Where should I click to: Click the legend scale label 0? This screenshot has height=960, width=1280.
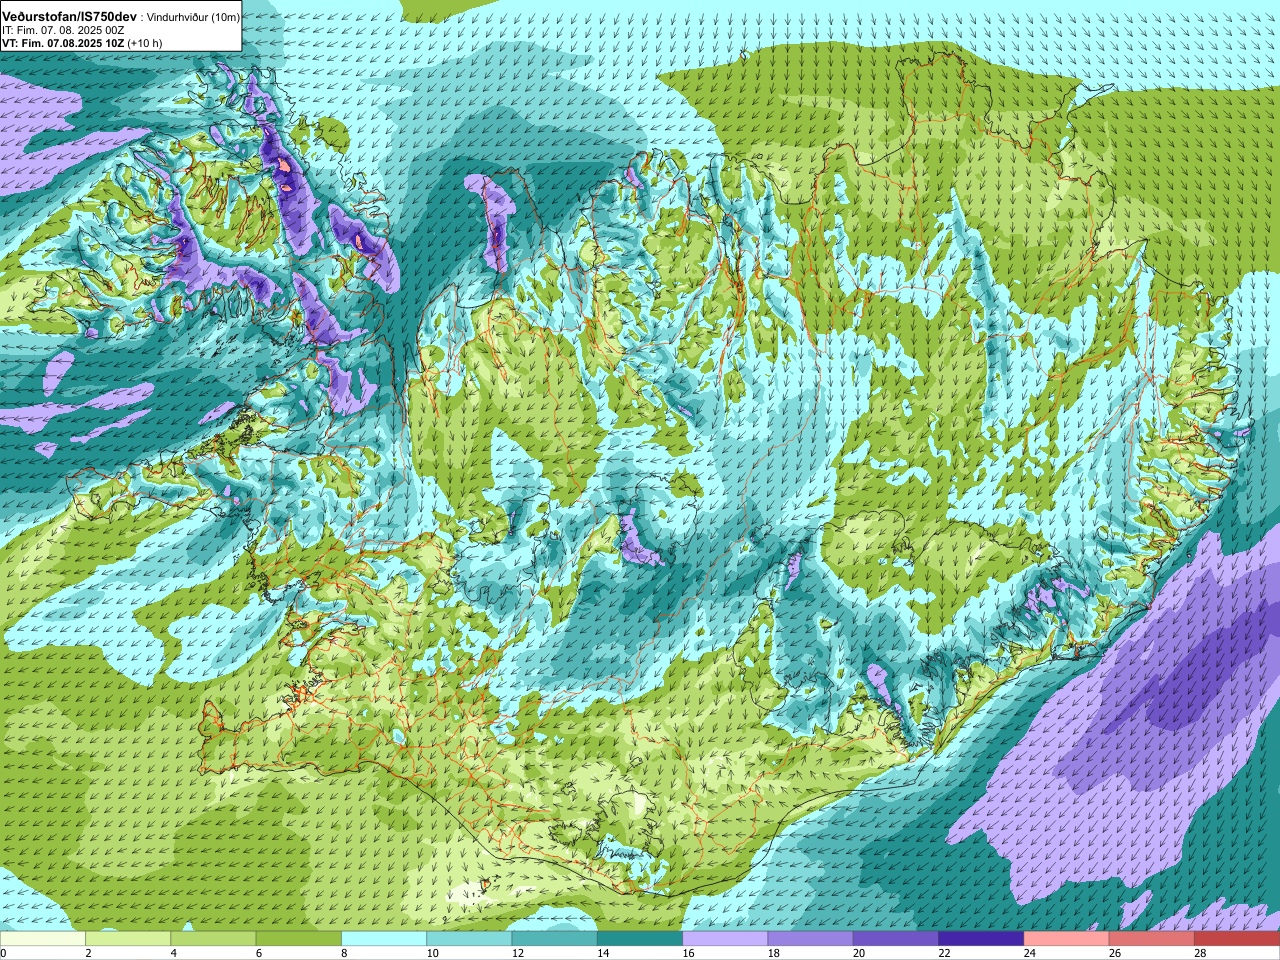point(4,953)
